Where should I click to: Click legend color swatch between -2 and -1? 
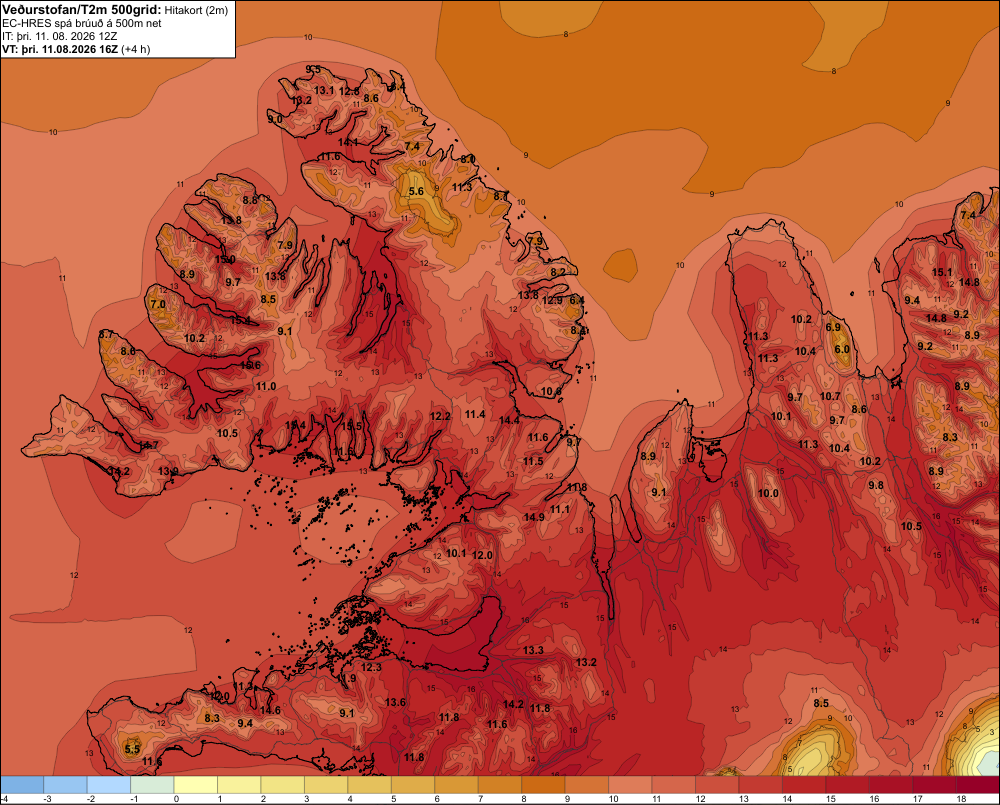click(x=108, y=785)
